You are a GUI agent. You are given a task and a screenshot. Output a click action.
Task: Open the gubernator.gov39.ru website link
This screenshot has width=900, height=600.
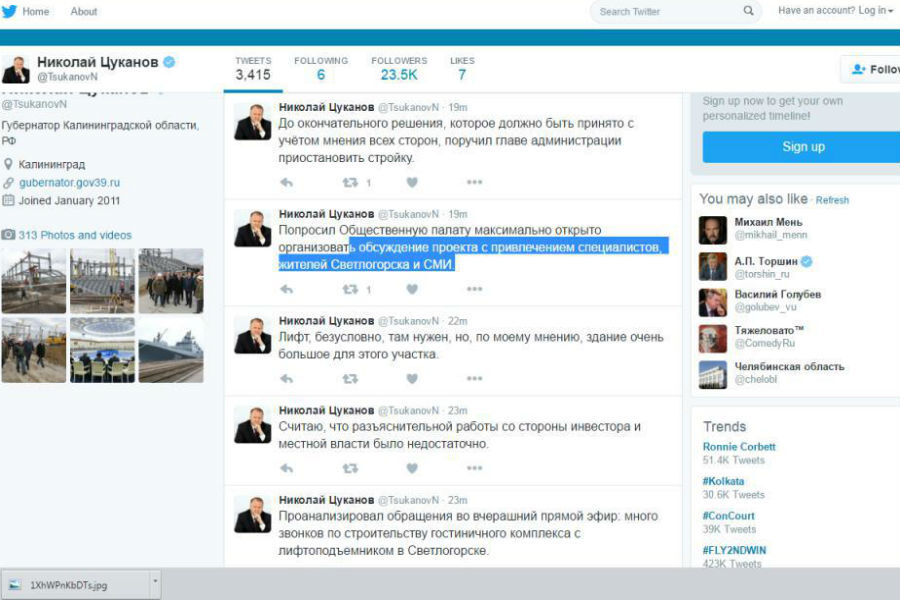pos(69,183)
